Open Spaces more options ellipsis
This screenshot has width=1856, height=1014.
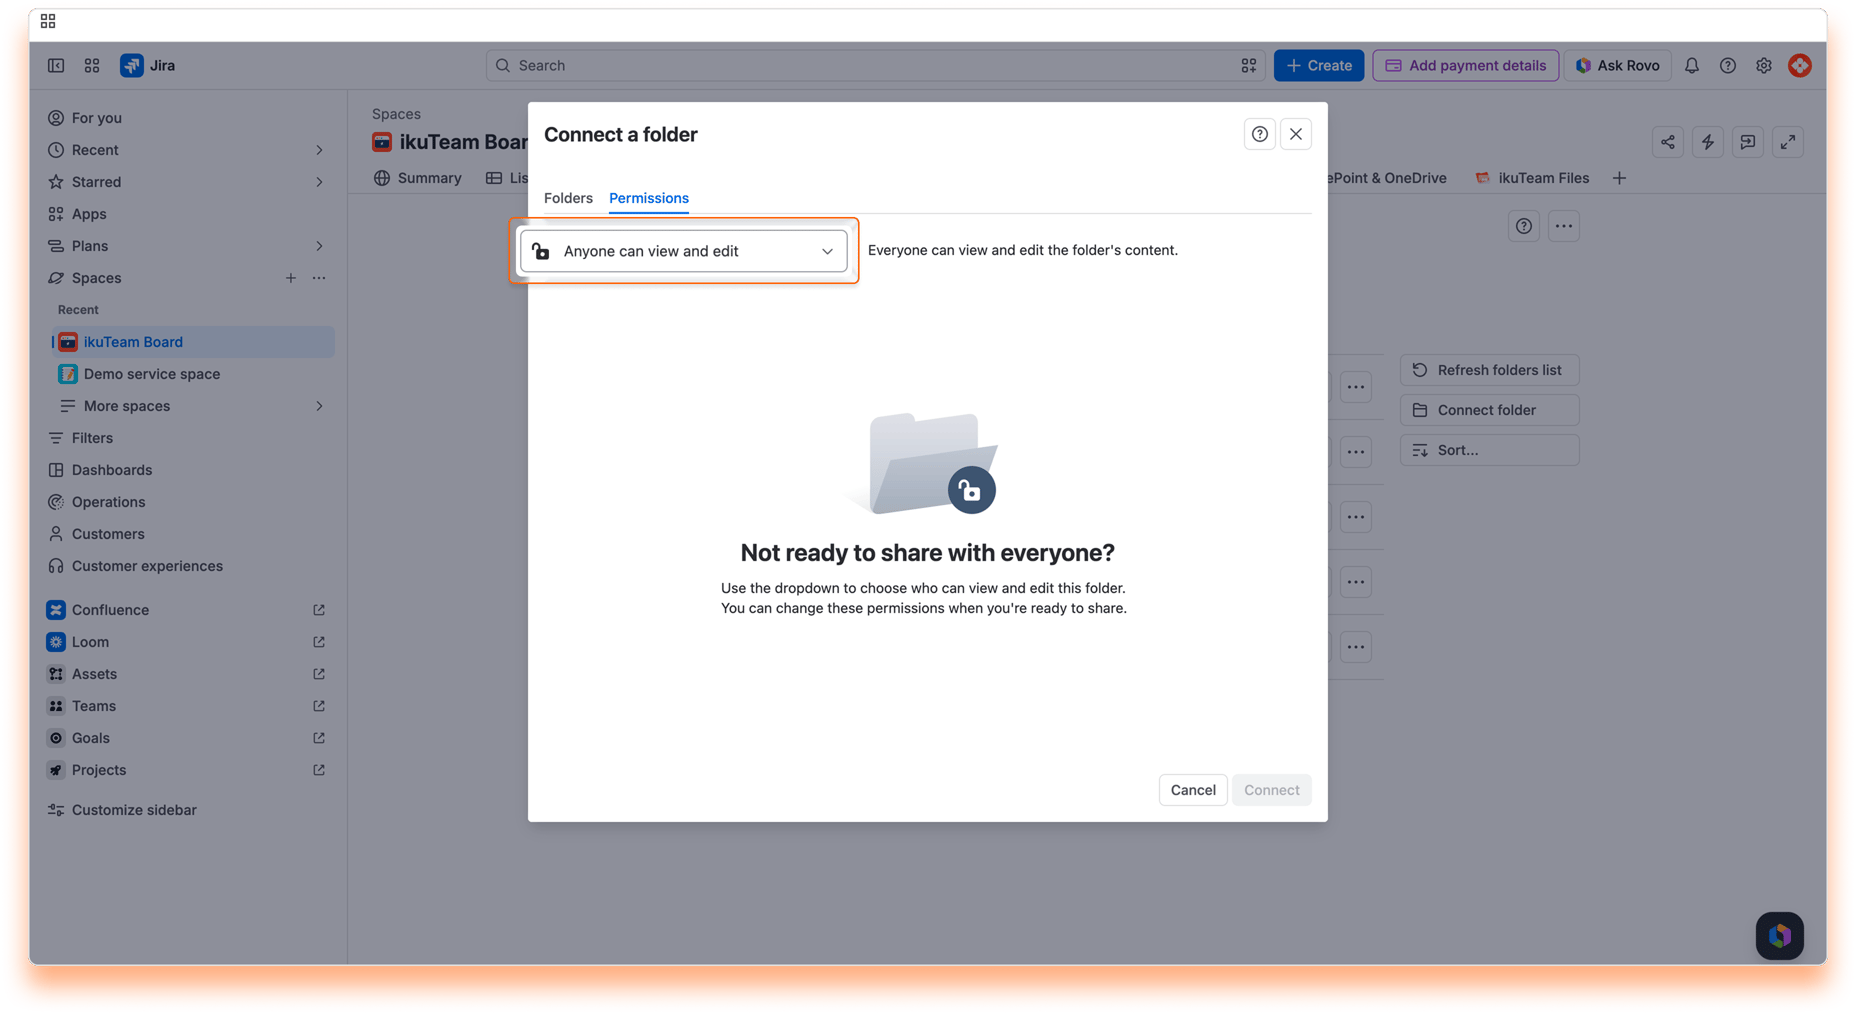point(319,278)
